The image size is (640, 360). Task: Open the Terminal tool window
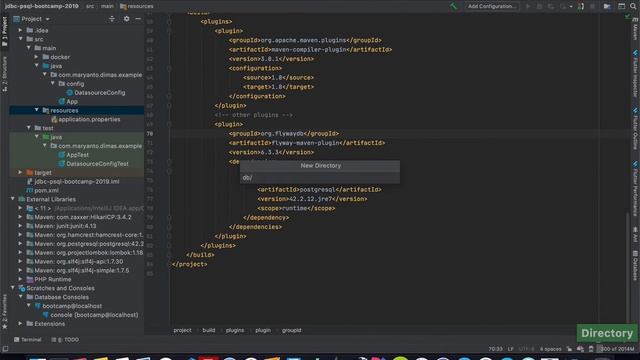pos(28,340)
